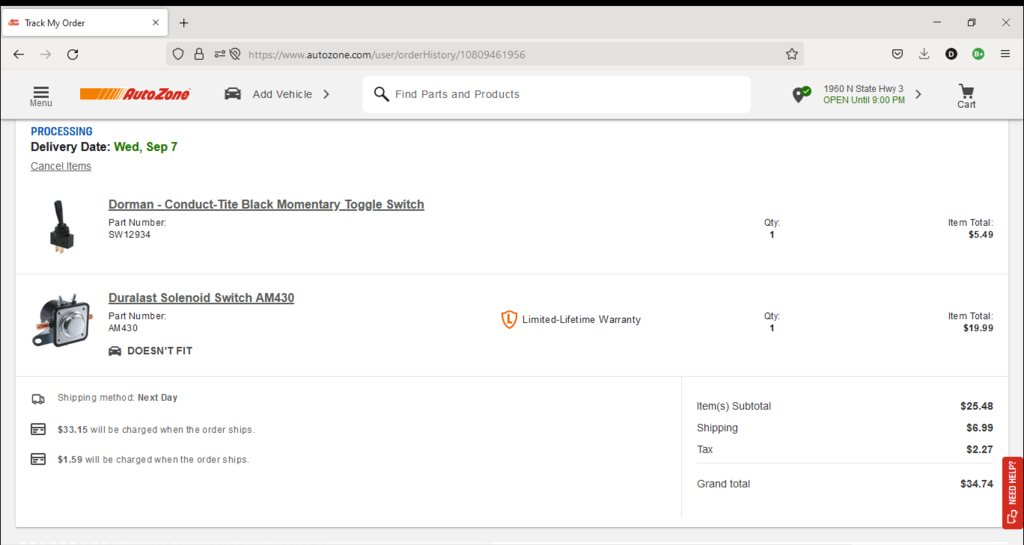Click the Find Parts and Products search field
1024x545 pixels.
(560, 94)
